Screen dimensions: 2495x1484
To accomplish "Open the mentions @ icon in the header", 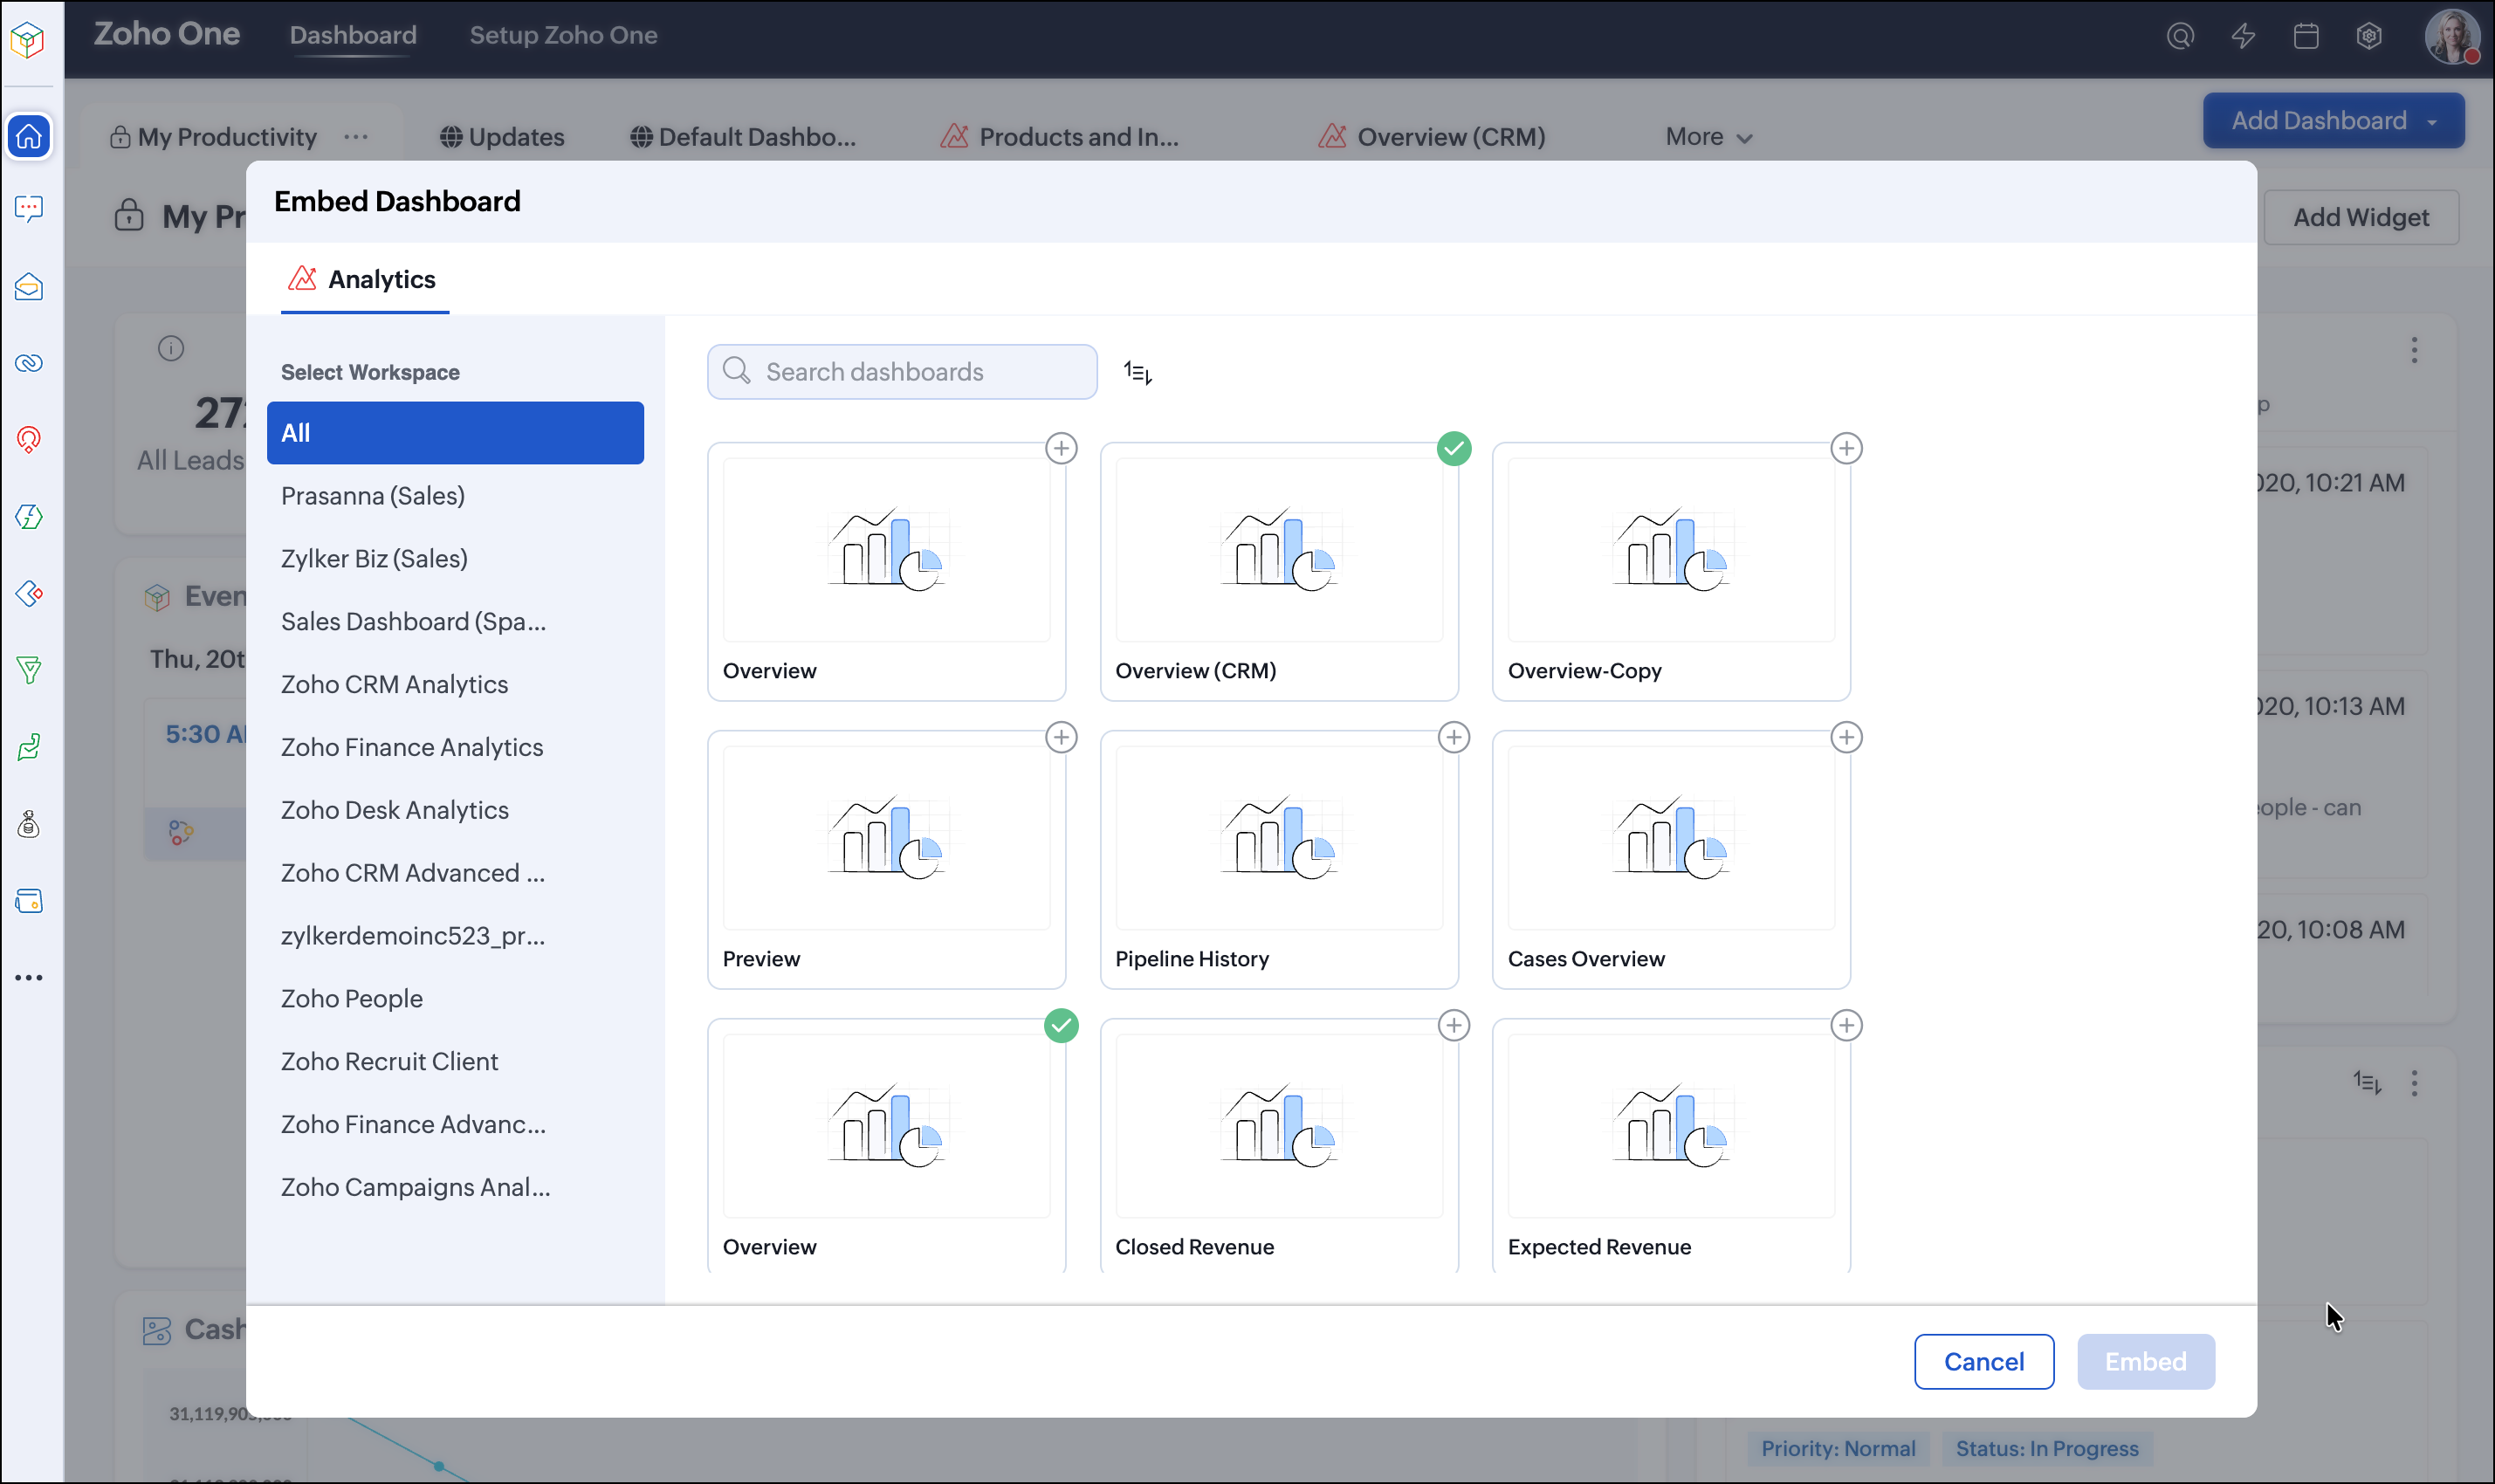I will click(x=2180, y=36).
